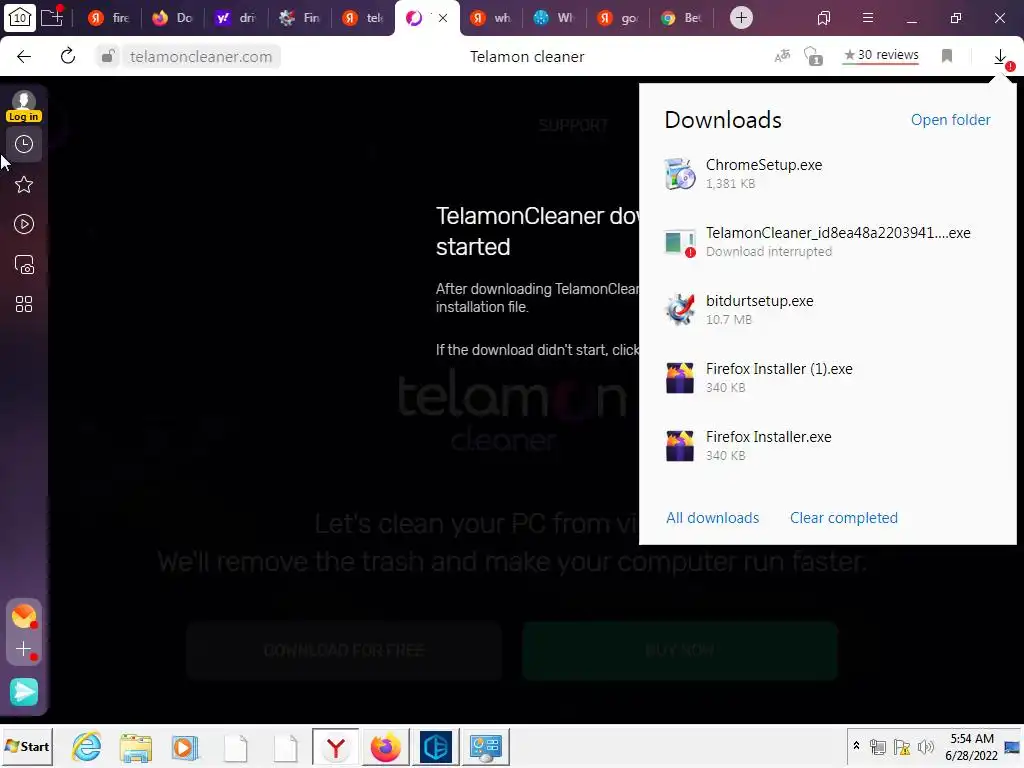This screenshot has width=1024, height=768.
Task: Launch Internet Explorer from taskbar
Action: click(x=87, y=747)
